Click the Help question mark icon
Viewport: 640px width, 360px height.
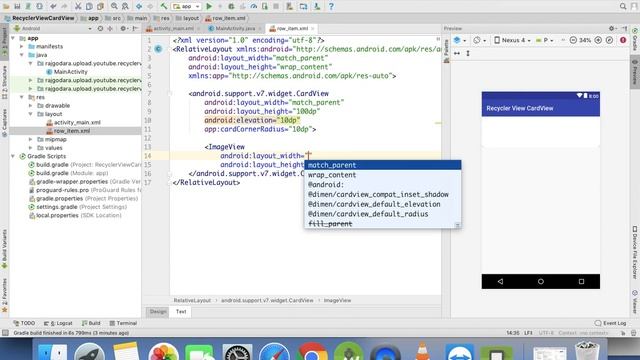coord(331,6)
